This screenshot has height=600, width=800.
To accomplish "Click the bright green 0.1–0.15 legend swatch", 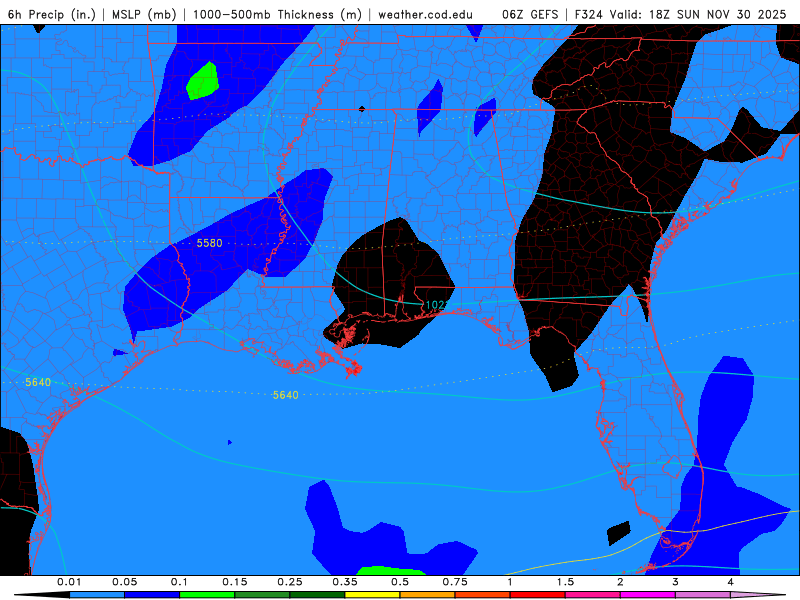I will point(207,595).
